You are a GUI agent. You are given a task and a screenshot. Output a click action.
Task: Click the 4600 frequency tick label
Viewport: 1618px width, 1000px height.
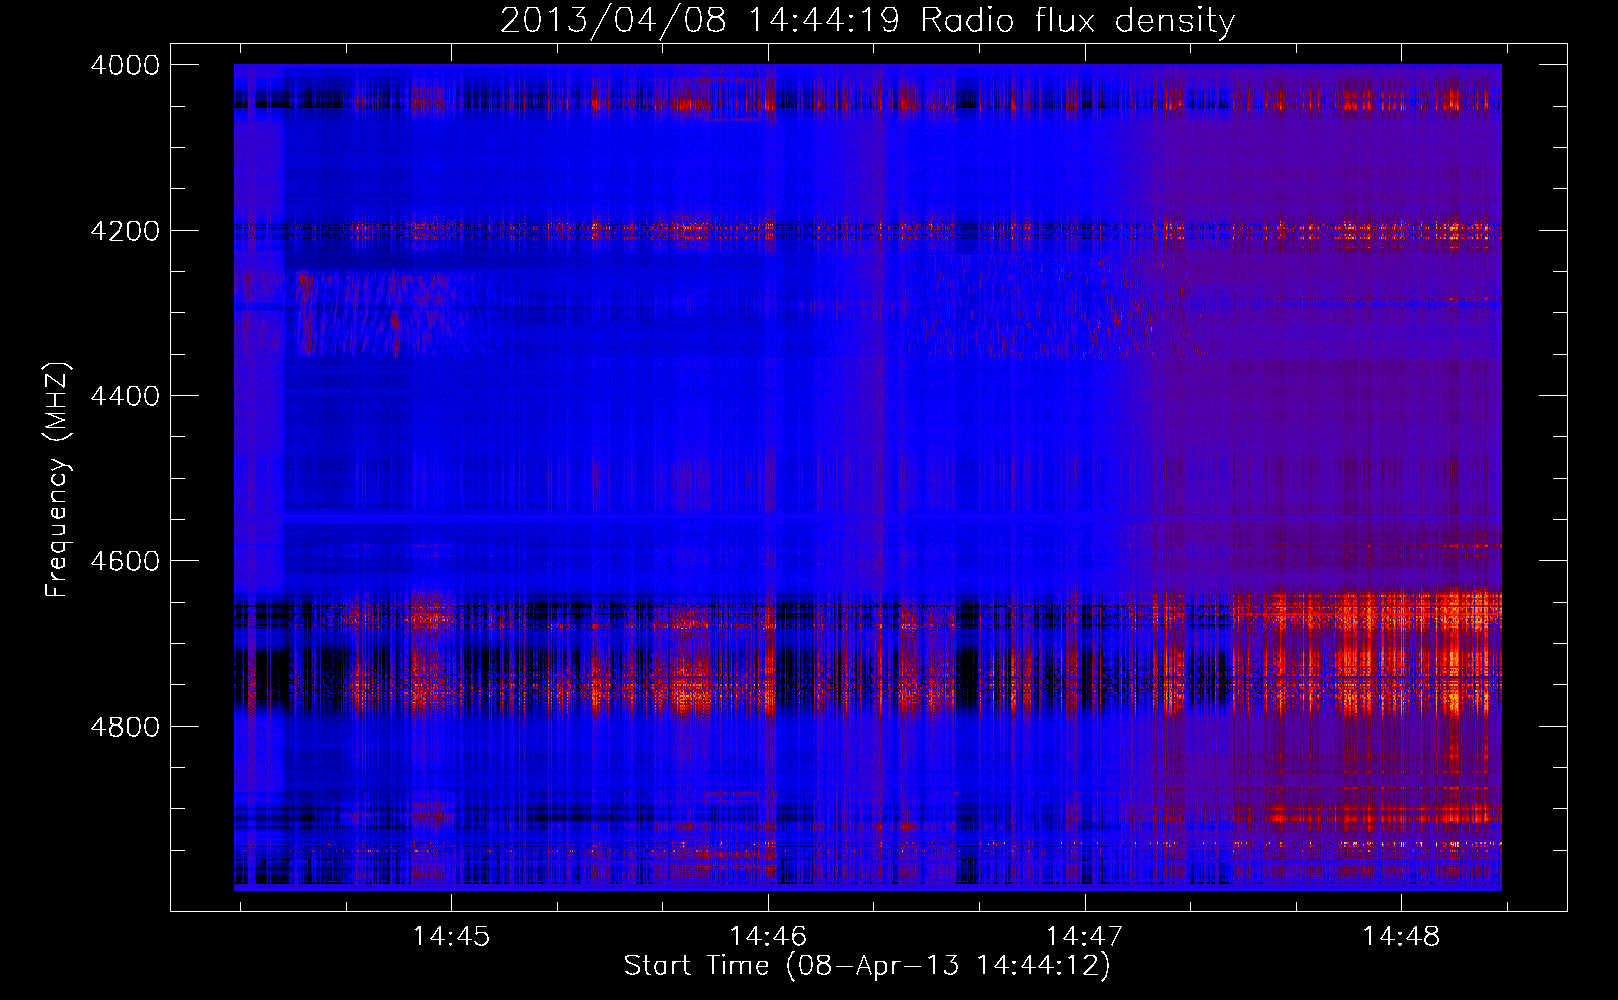(125, 561)
